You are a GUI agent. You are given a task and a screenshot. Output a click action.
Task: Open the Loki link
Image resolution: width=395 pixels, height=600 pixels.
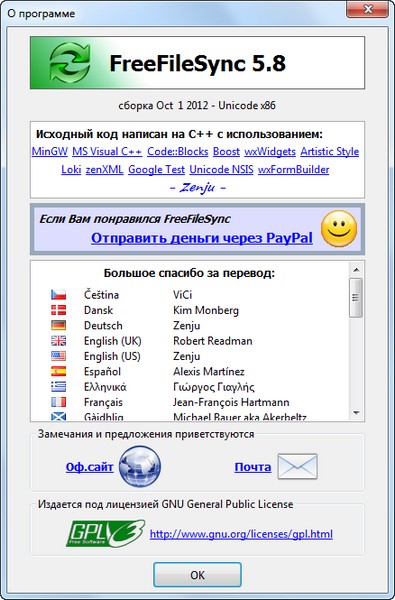pyautogui.click(x=71, y=170)
